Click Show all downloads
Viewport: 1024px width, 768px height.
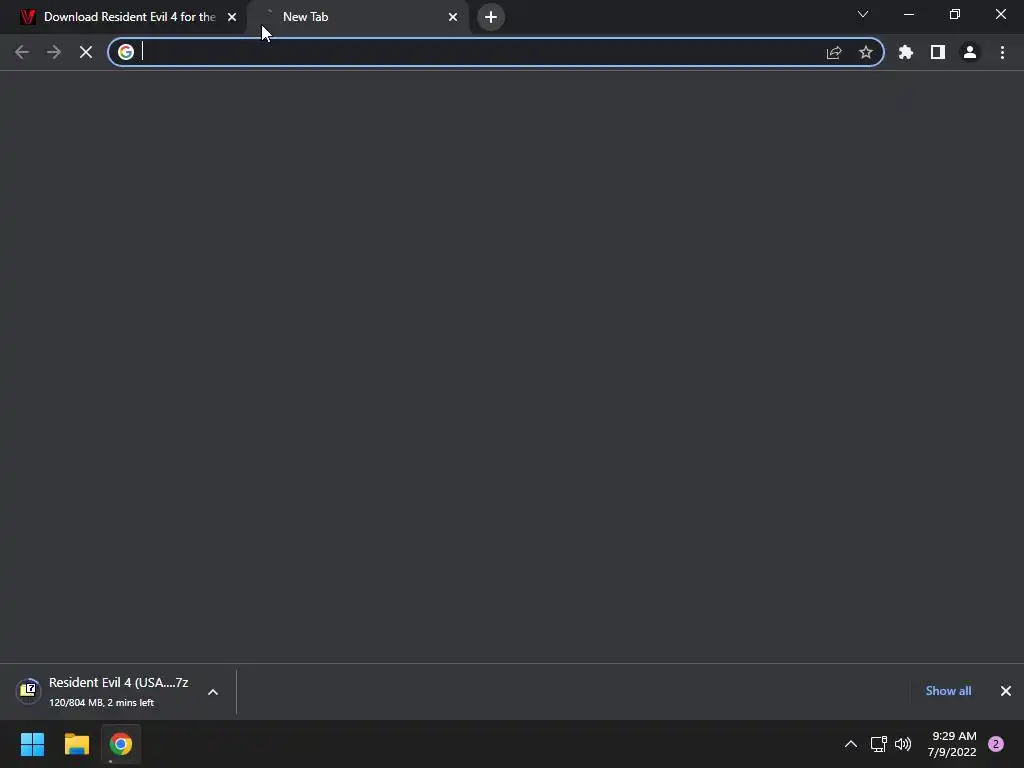[948, 691]
